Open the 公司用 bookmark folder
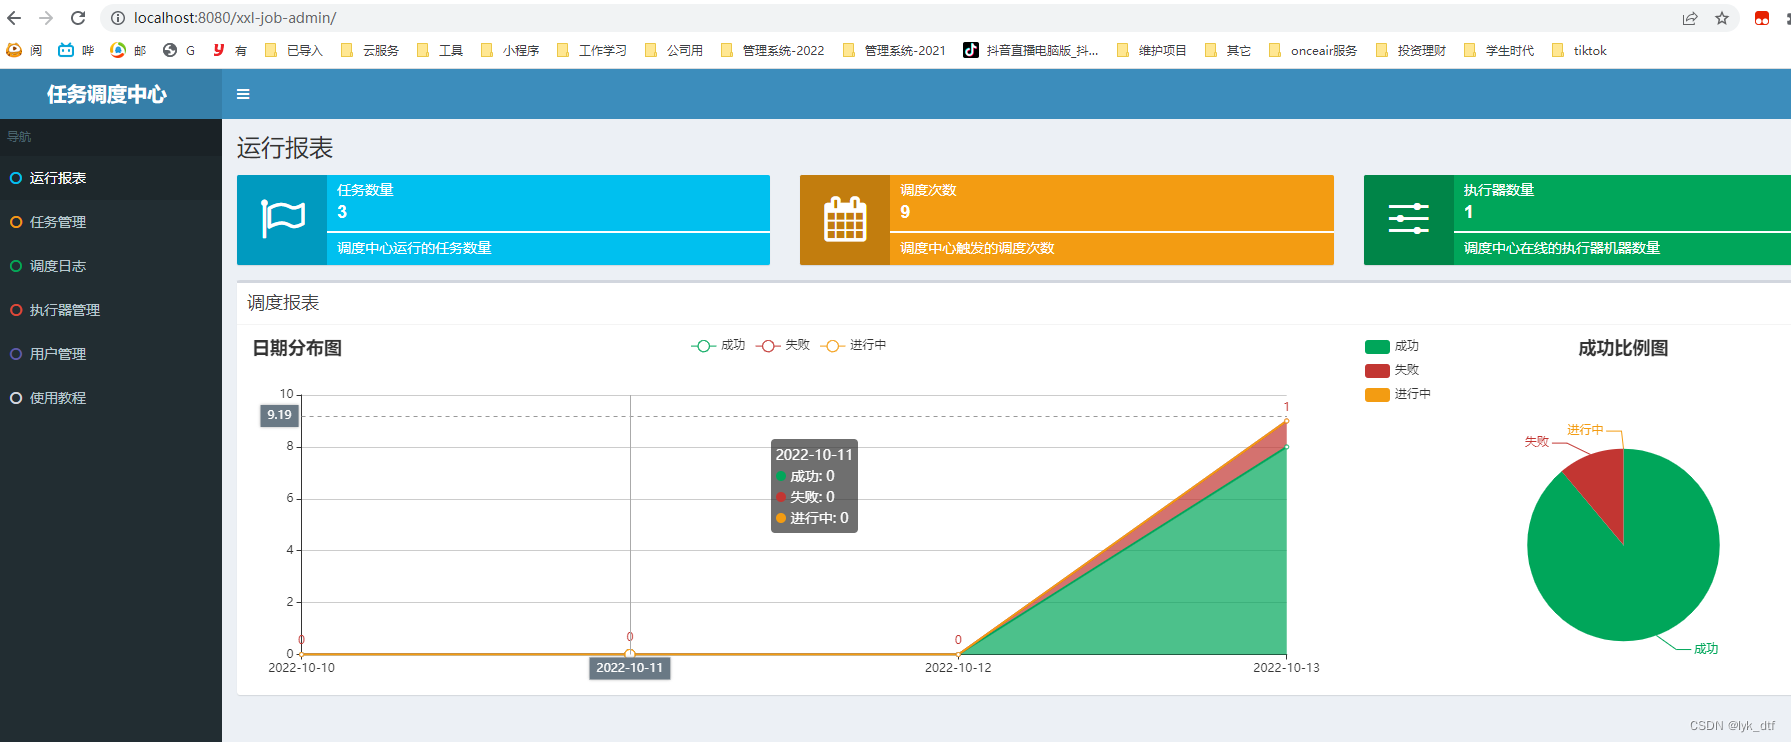Screen dimensions: 1791x742 [674, 50]
